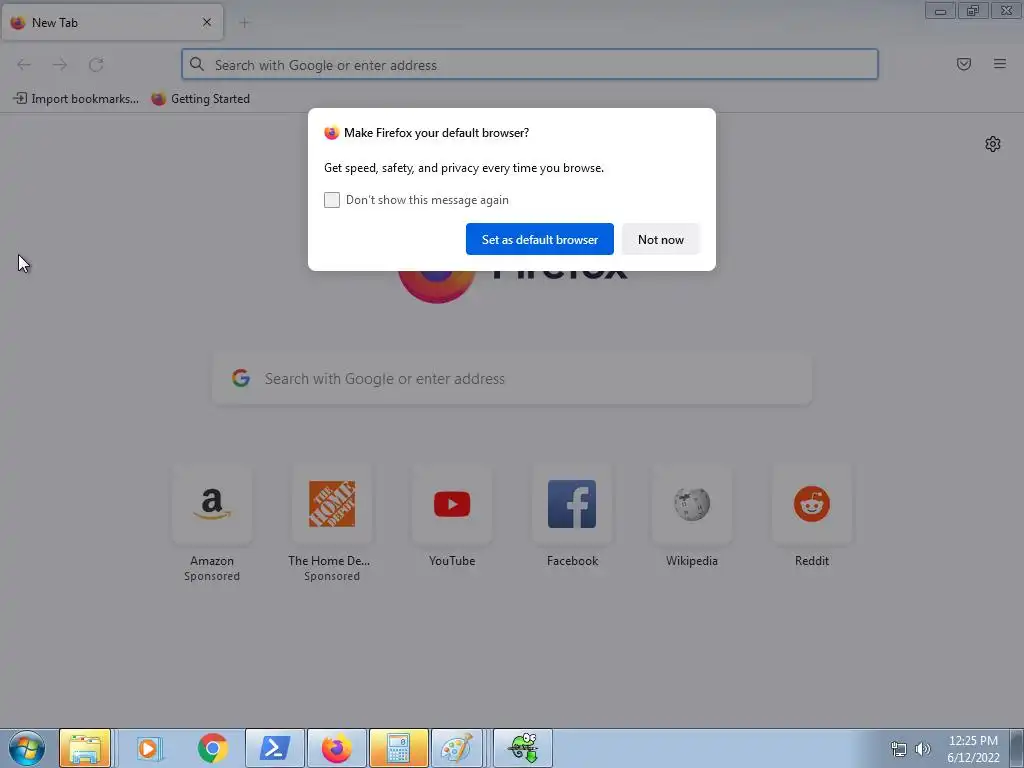Select the New Tab tab
1024x768 pixels.
[112, 22]
